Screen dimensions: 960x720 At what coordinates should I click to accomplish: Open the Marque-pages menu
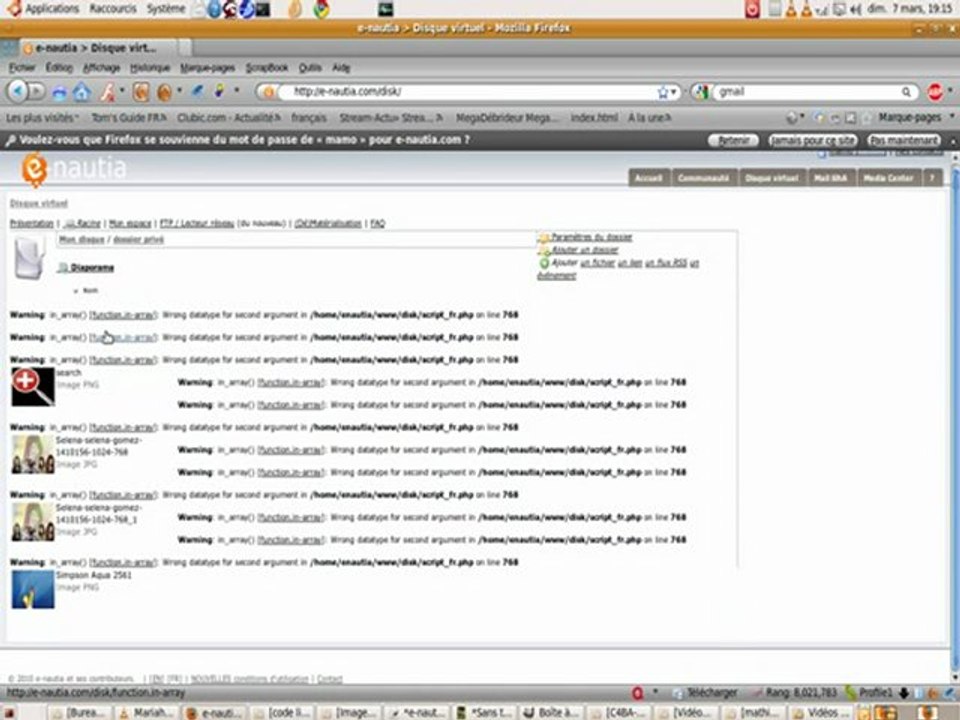[x=208, y=68]
